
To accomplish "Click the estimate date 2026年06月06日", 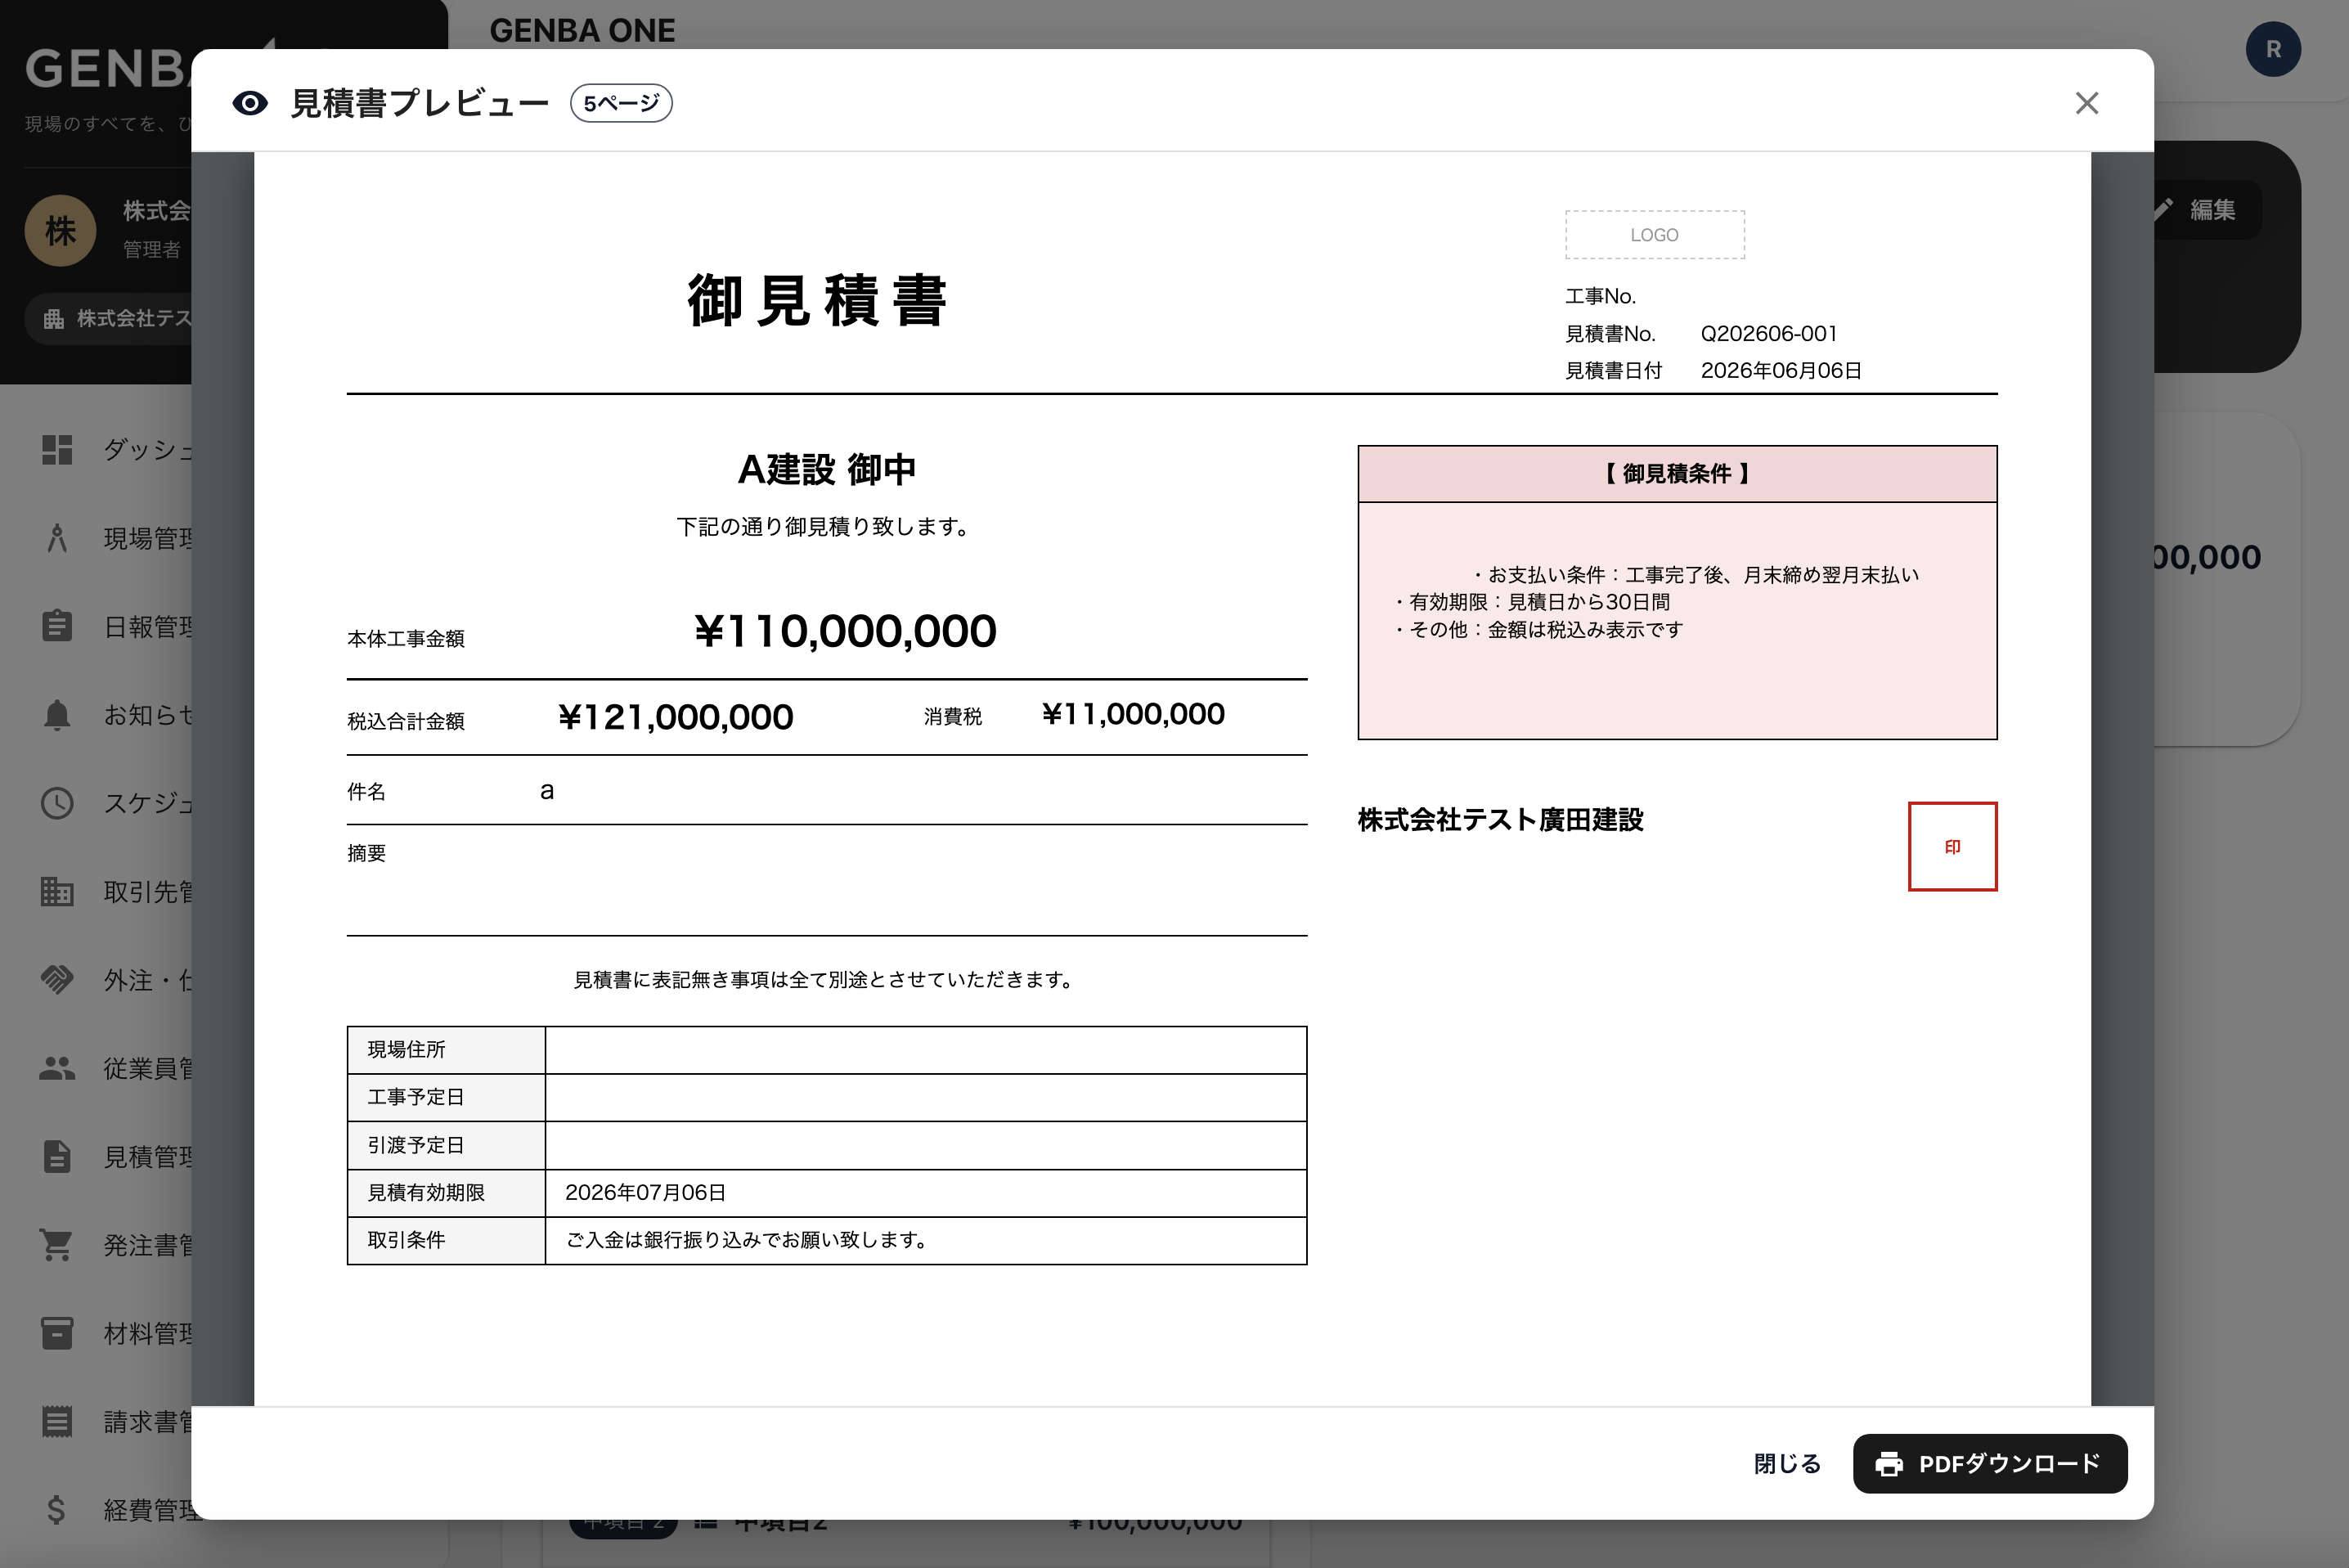I will pyautogui.click(x=1780, y=370).
